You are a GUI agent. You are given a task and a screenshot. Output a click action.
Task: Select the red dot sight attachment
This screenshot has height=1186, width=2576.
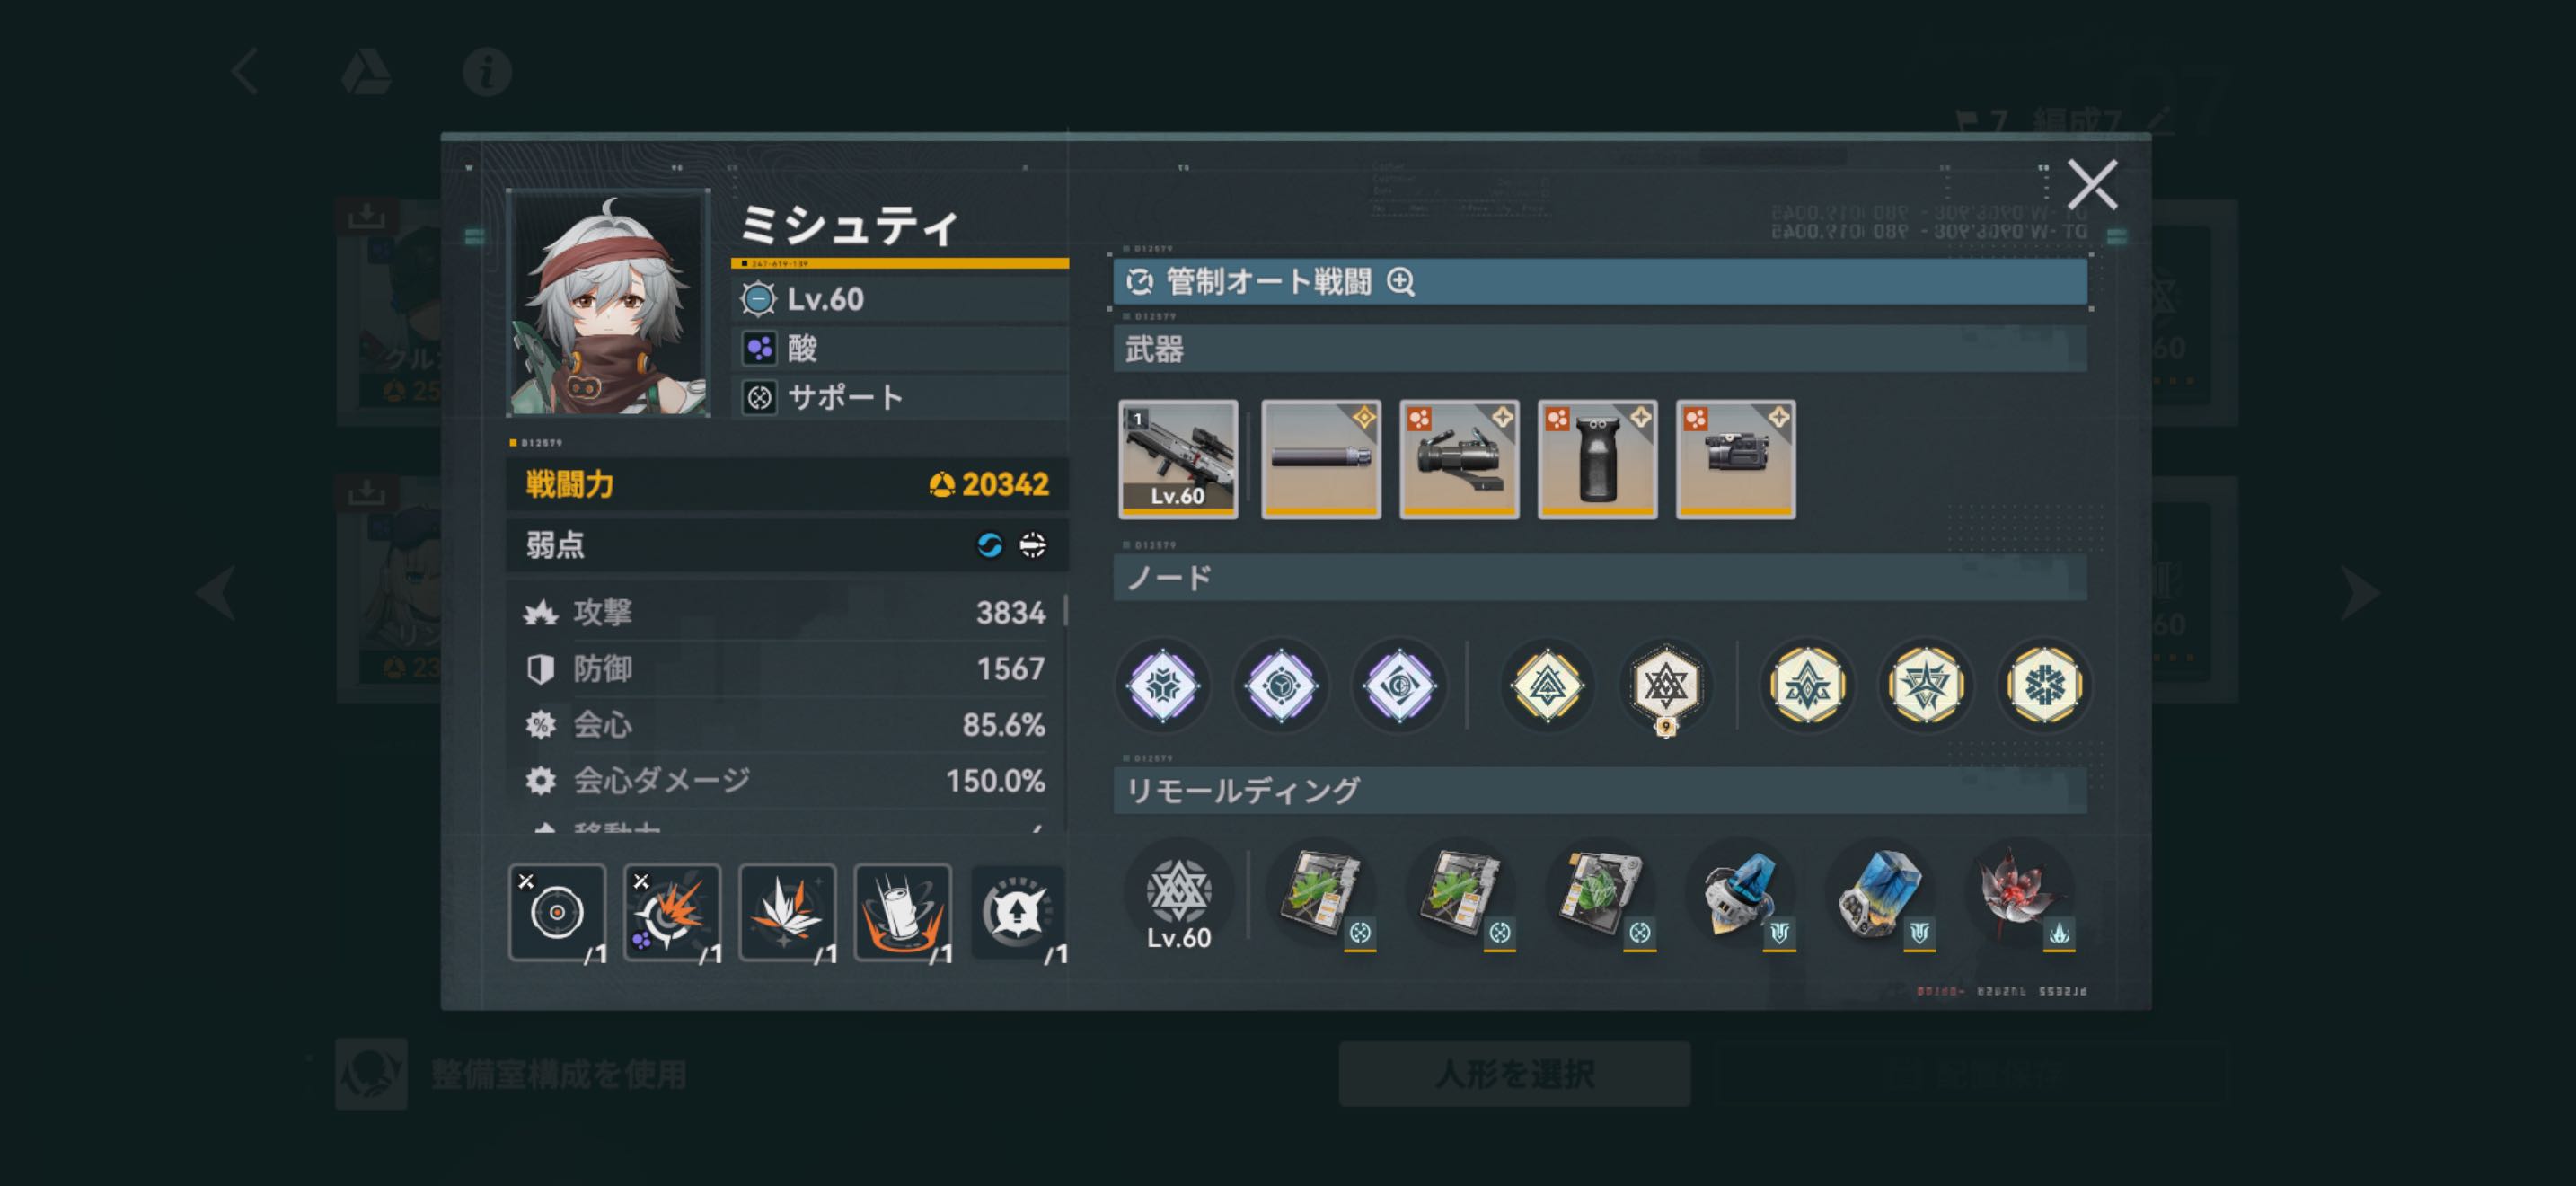tap(1459, 459)
